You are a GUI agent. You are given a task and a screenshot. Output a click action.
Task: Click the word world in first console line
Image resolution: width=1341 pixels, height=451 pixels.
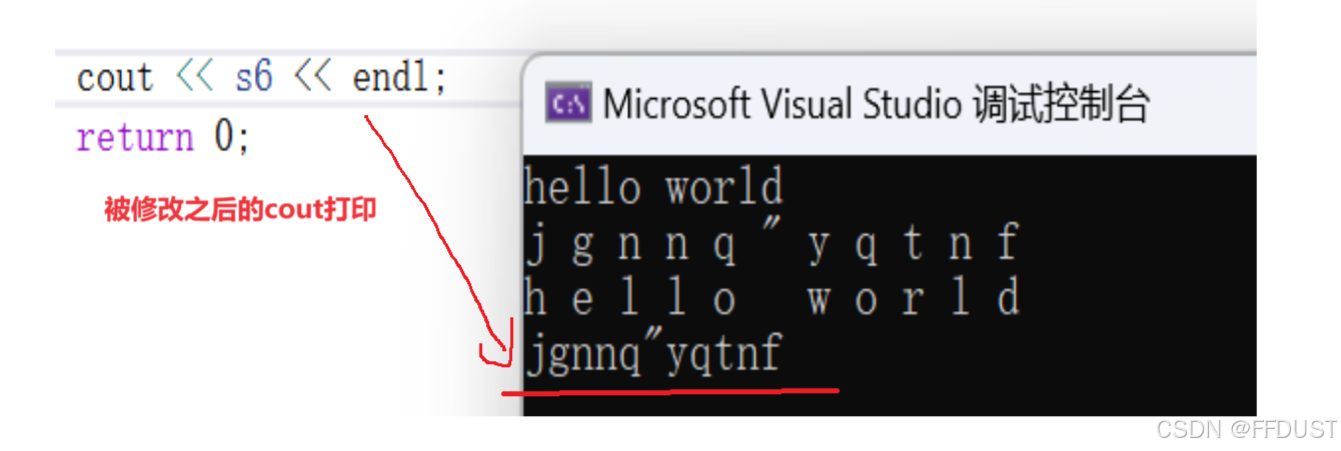coord(724,188)
